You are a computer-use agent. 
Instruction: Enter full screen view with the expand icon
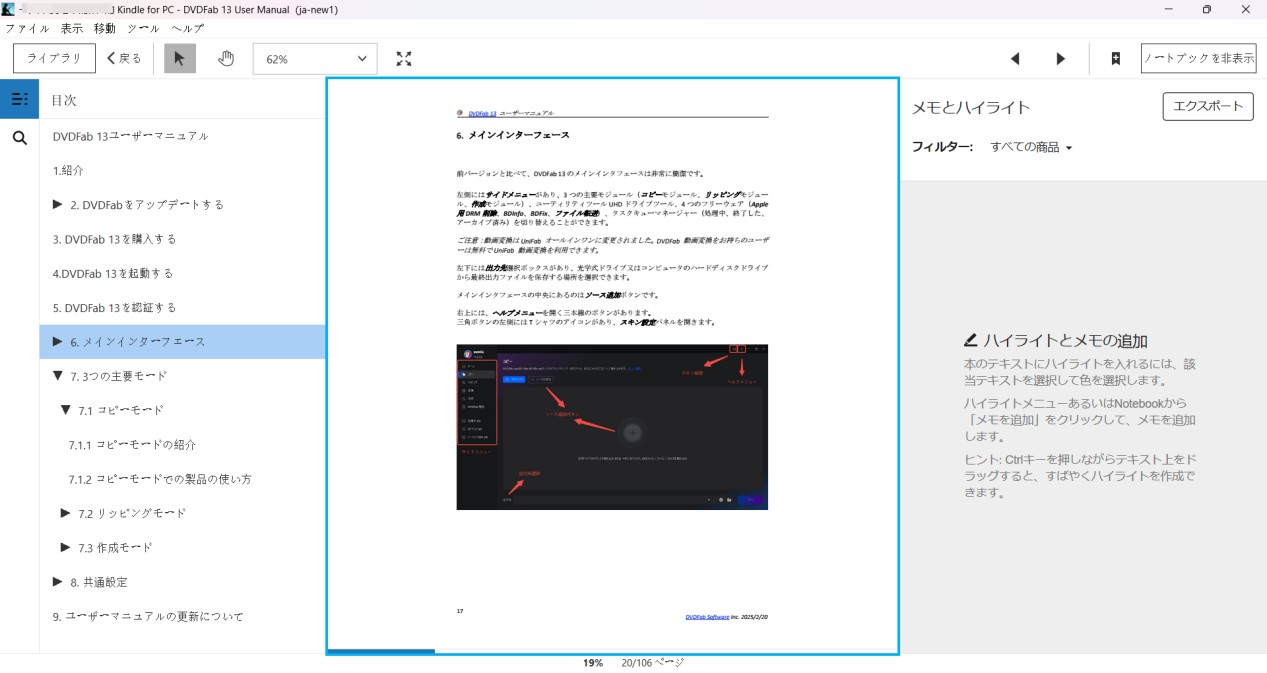tap(403, 59)
